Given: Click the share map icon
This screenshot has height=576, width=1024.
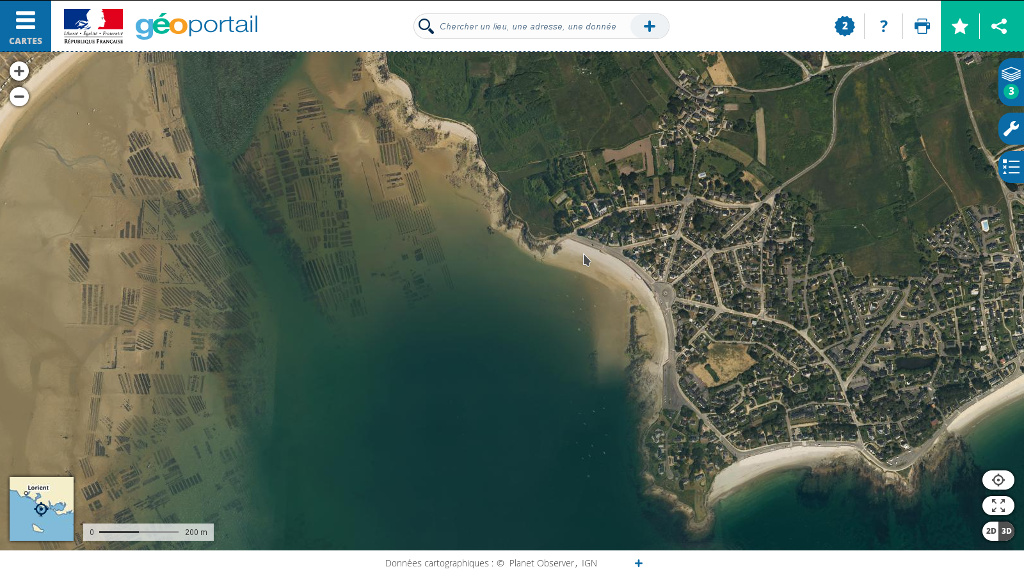Looking at the screenshot, I should (999, 27).
